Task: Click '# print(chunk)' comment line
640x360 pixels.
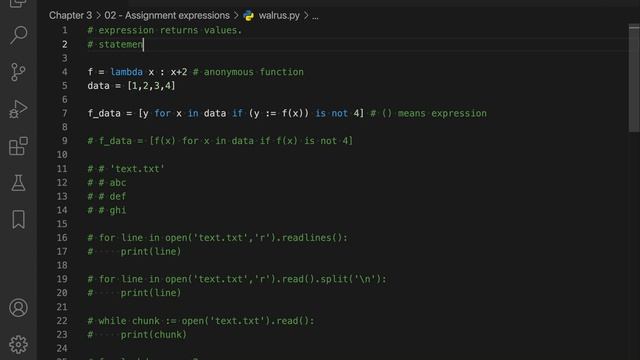Action: coord(137,335)
